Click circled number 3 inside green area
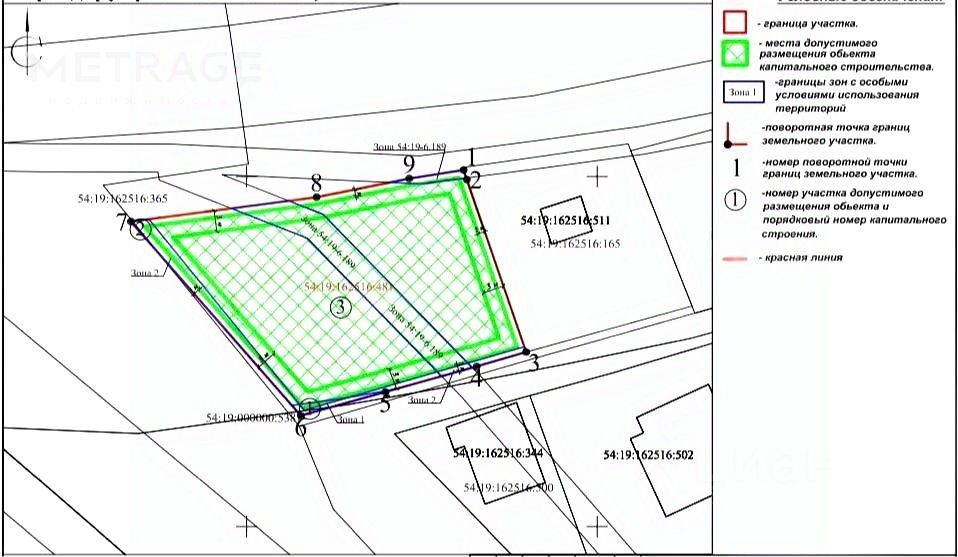 [340, 307]
